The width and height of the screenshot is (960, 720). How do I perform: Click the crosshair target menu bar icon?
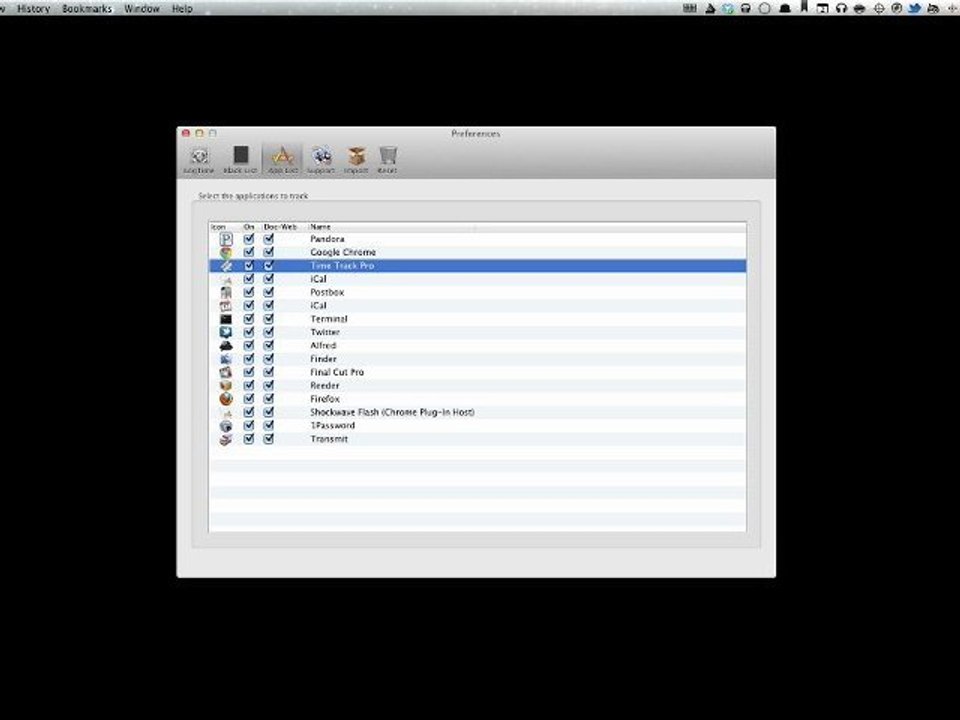tap(879, 8)
